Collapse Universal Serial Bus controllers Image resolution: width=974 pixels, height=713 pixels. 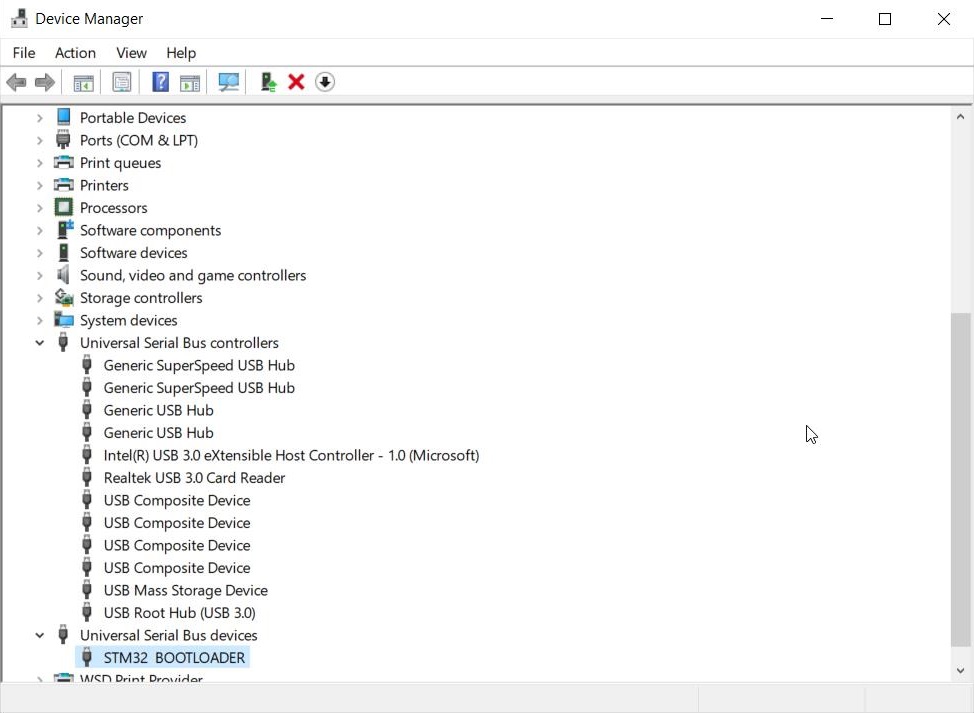40,342
